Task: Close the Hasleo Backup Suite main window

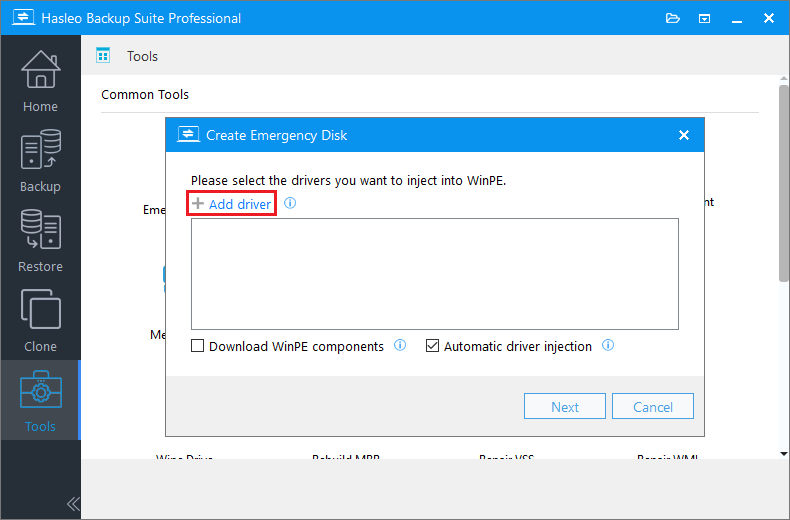Action: [x=769, y=19]
